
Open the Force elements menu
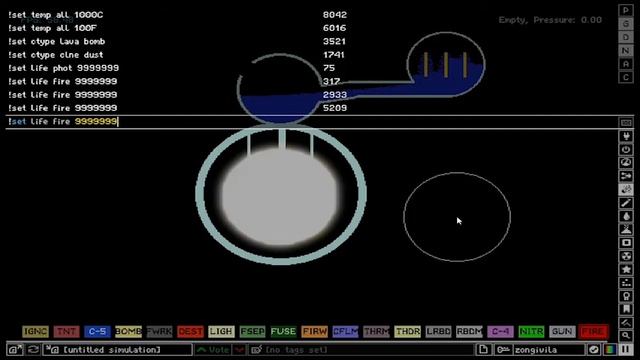(626, 176)
